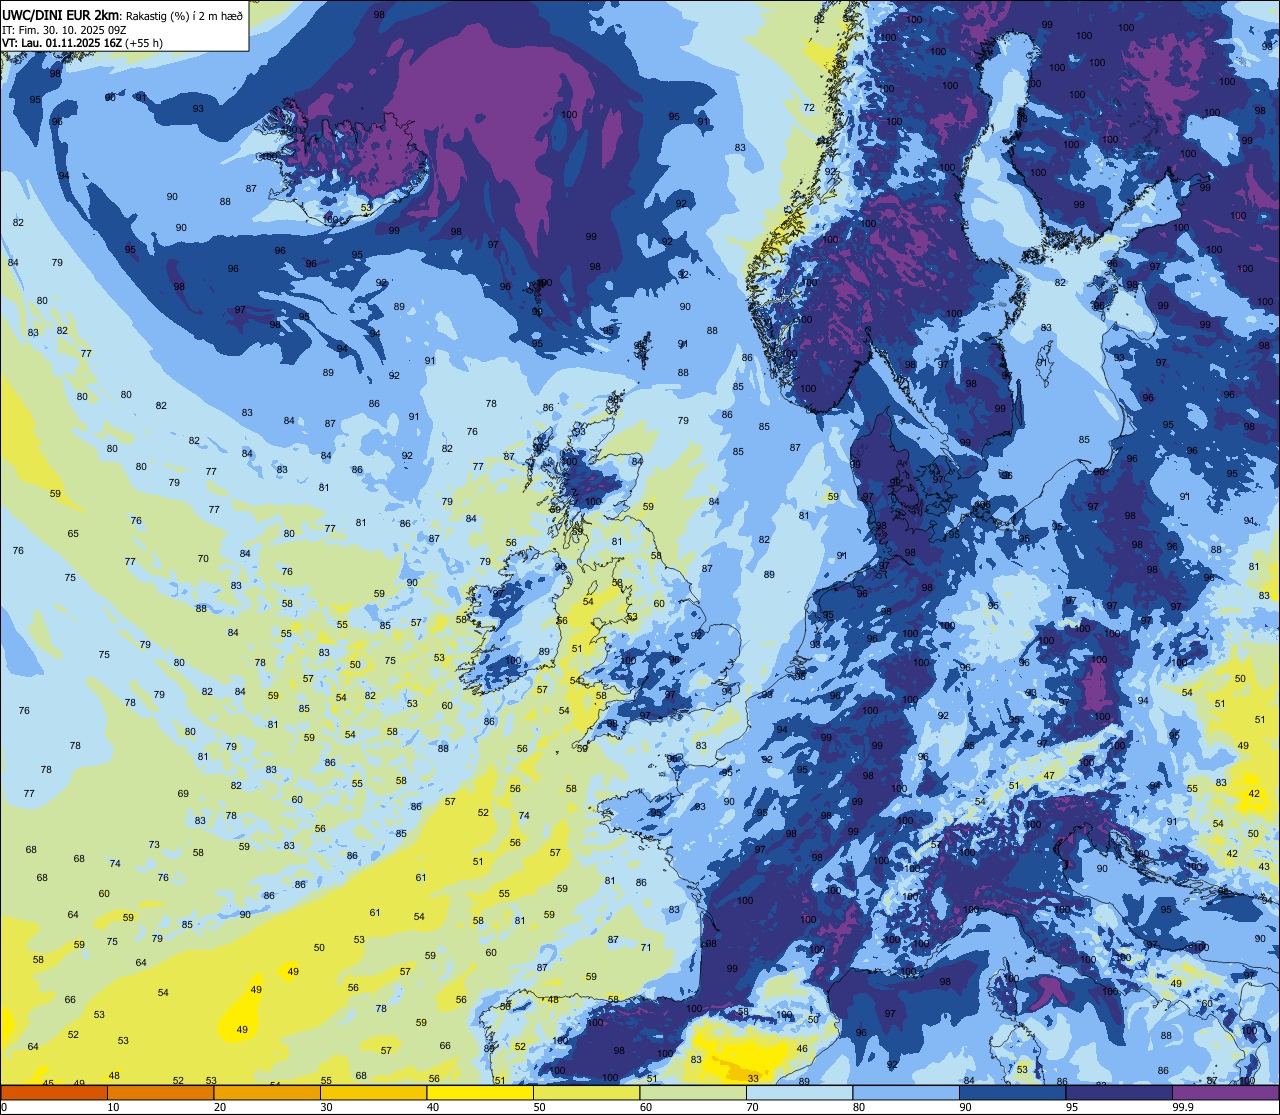1280x1115 pixels.
Task: Click the '72' value off the Norwegian coast
Action: tap(808, 108)
